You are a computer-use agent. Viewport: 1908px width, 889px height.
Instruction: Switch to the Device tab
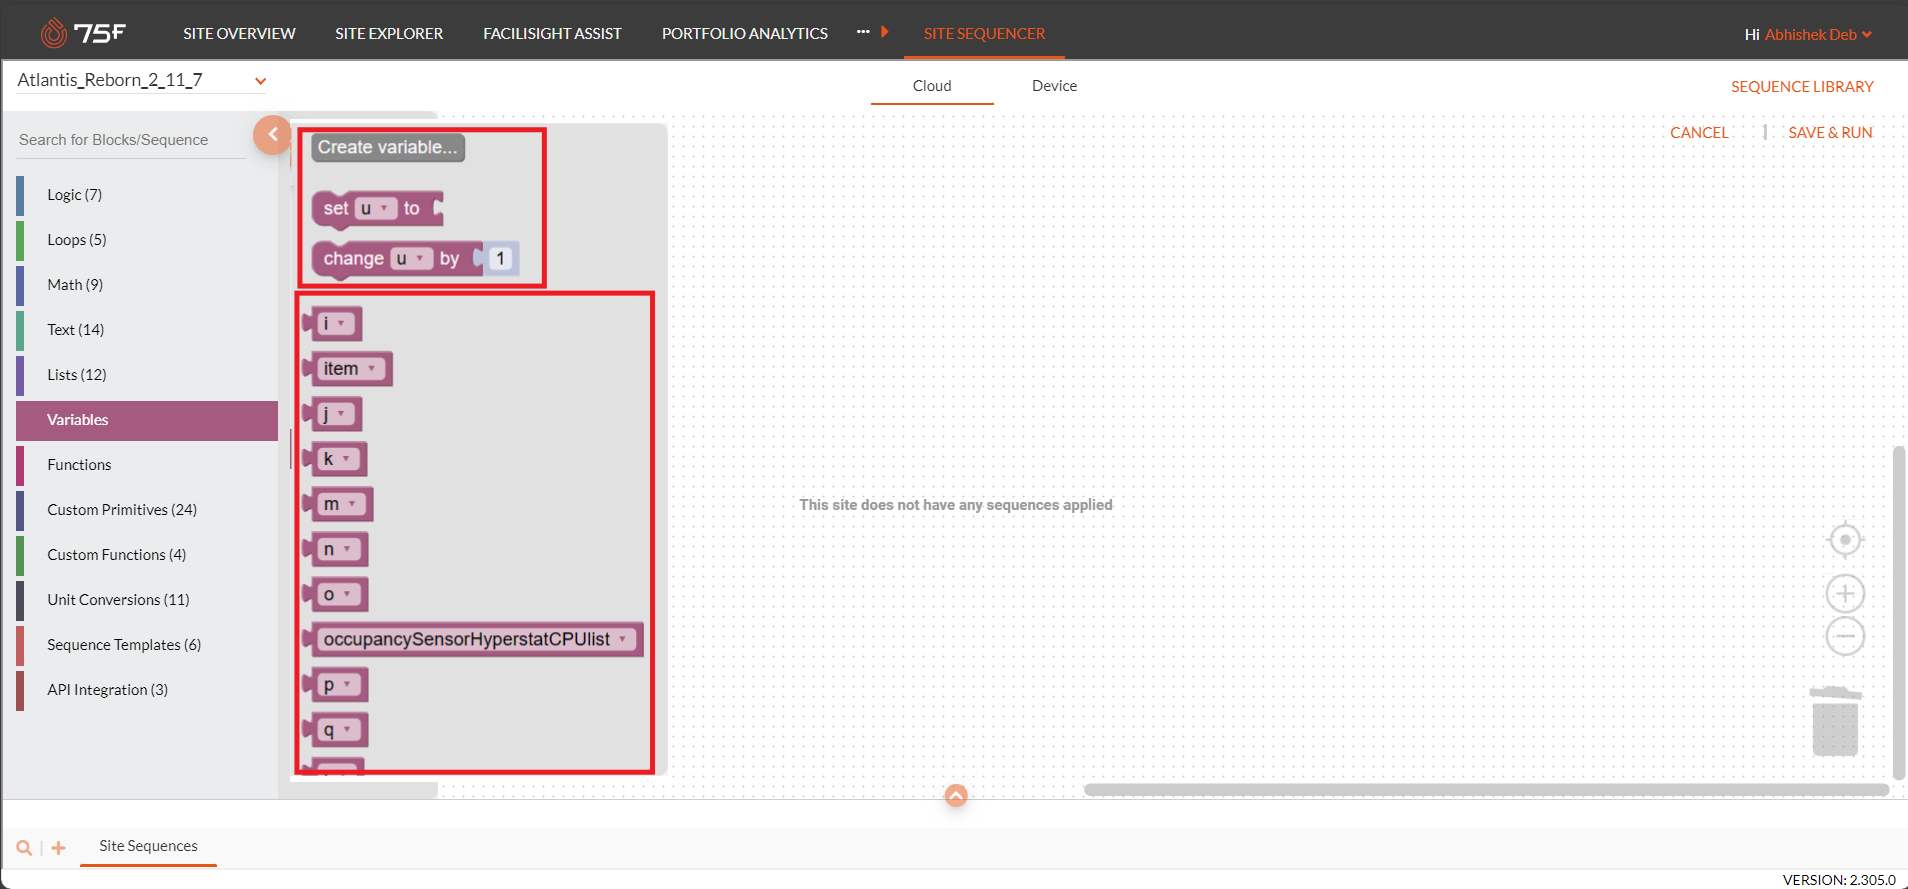[x=1054, y=86]
